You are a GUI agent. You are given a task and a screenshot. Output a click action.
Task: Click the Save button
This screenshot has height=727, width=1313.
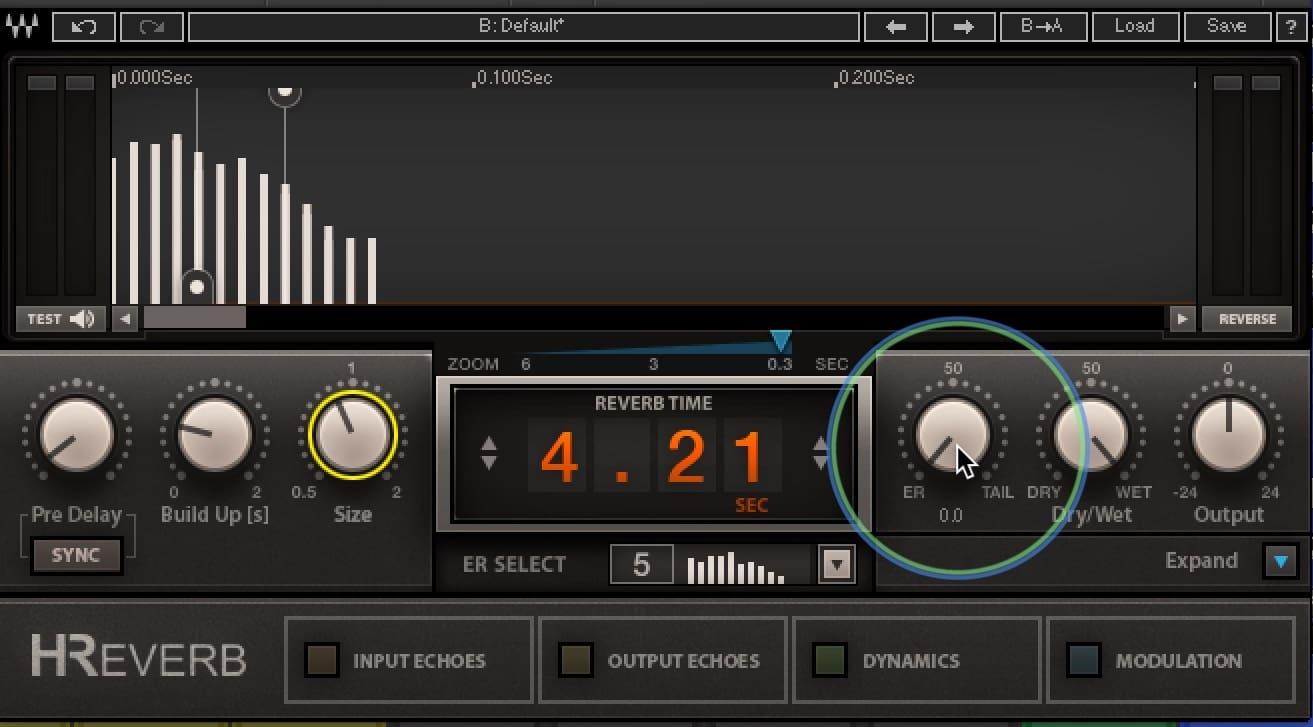pyautogui.click(x=1227, y=26)
